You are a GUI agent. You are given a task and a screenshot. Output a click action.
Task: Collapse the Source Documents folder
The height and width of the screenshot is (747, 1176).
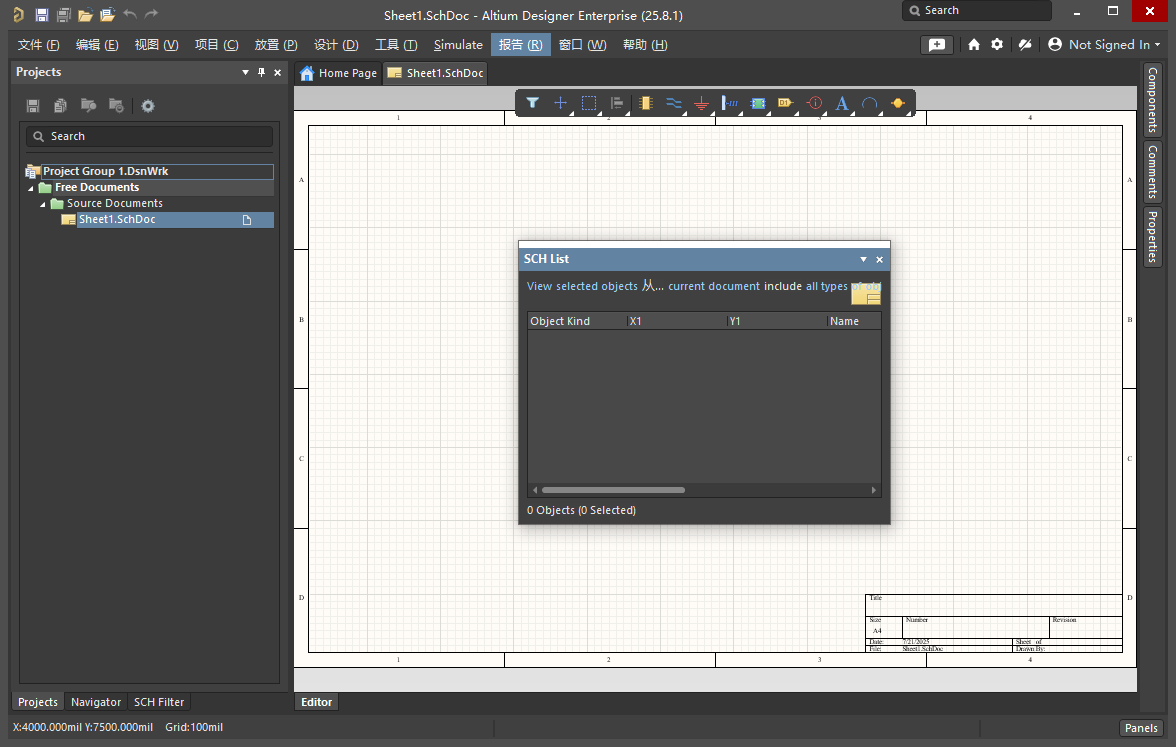pos(43,203)
